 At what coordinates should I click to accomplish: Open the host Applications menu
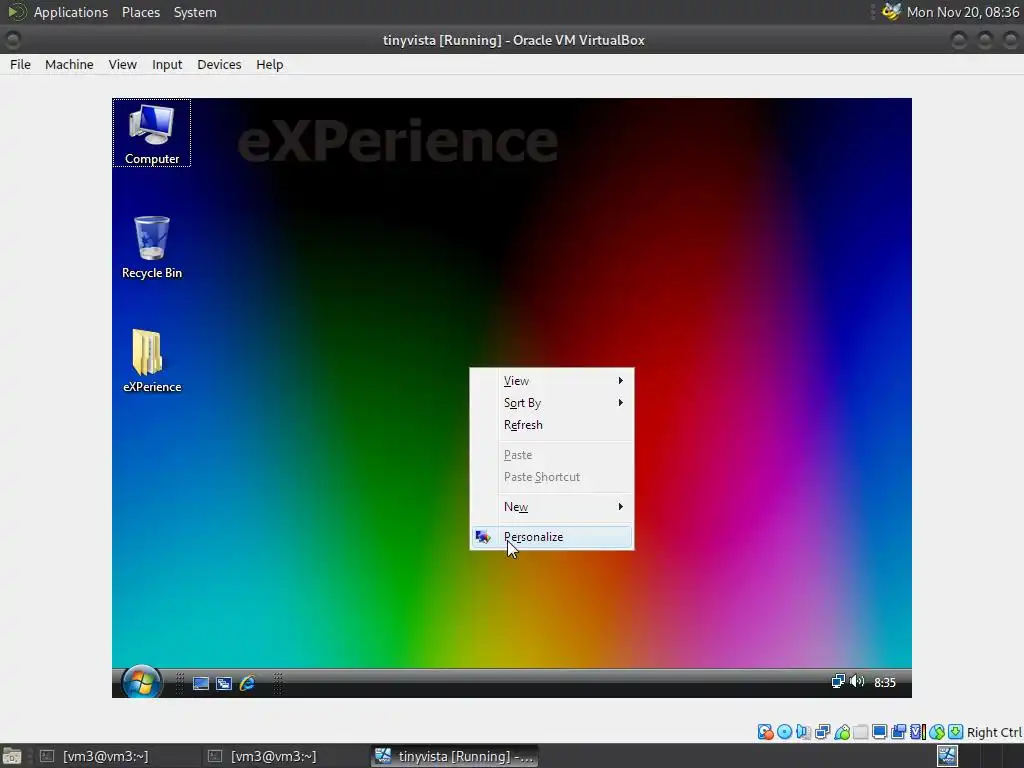(x=71, y=12)
